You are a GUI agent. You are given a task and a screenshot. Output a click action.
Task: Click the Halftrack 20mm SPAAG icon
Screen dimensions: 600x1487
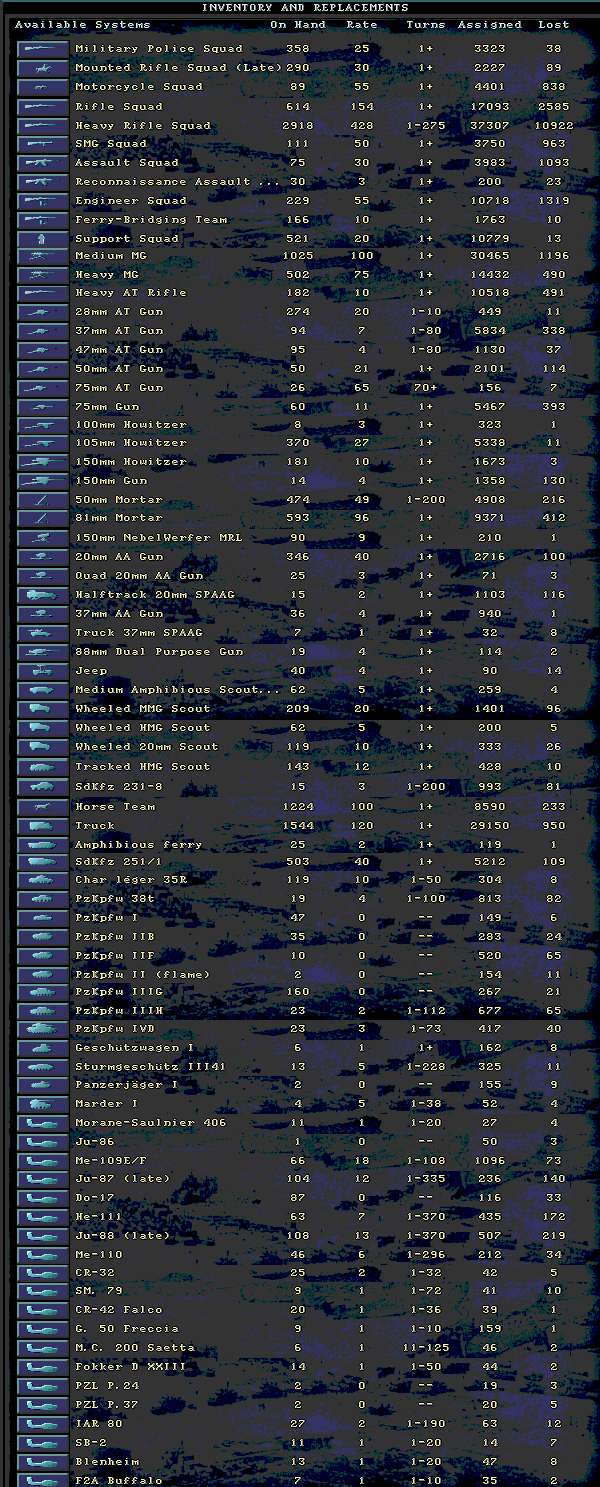coord(43,594)
